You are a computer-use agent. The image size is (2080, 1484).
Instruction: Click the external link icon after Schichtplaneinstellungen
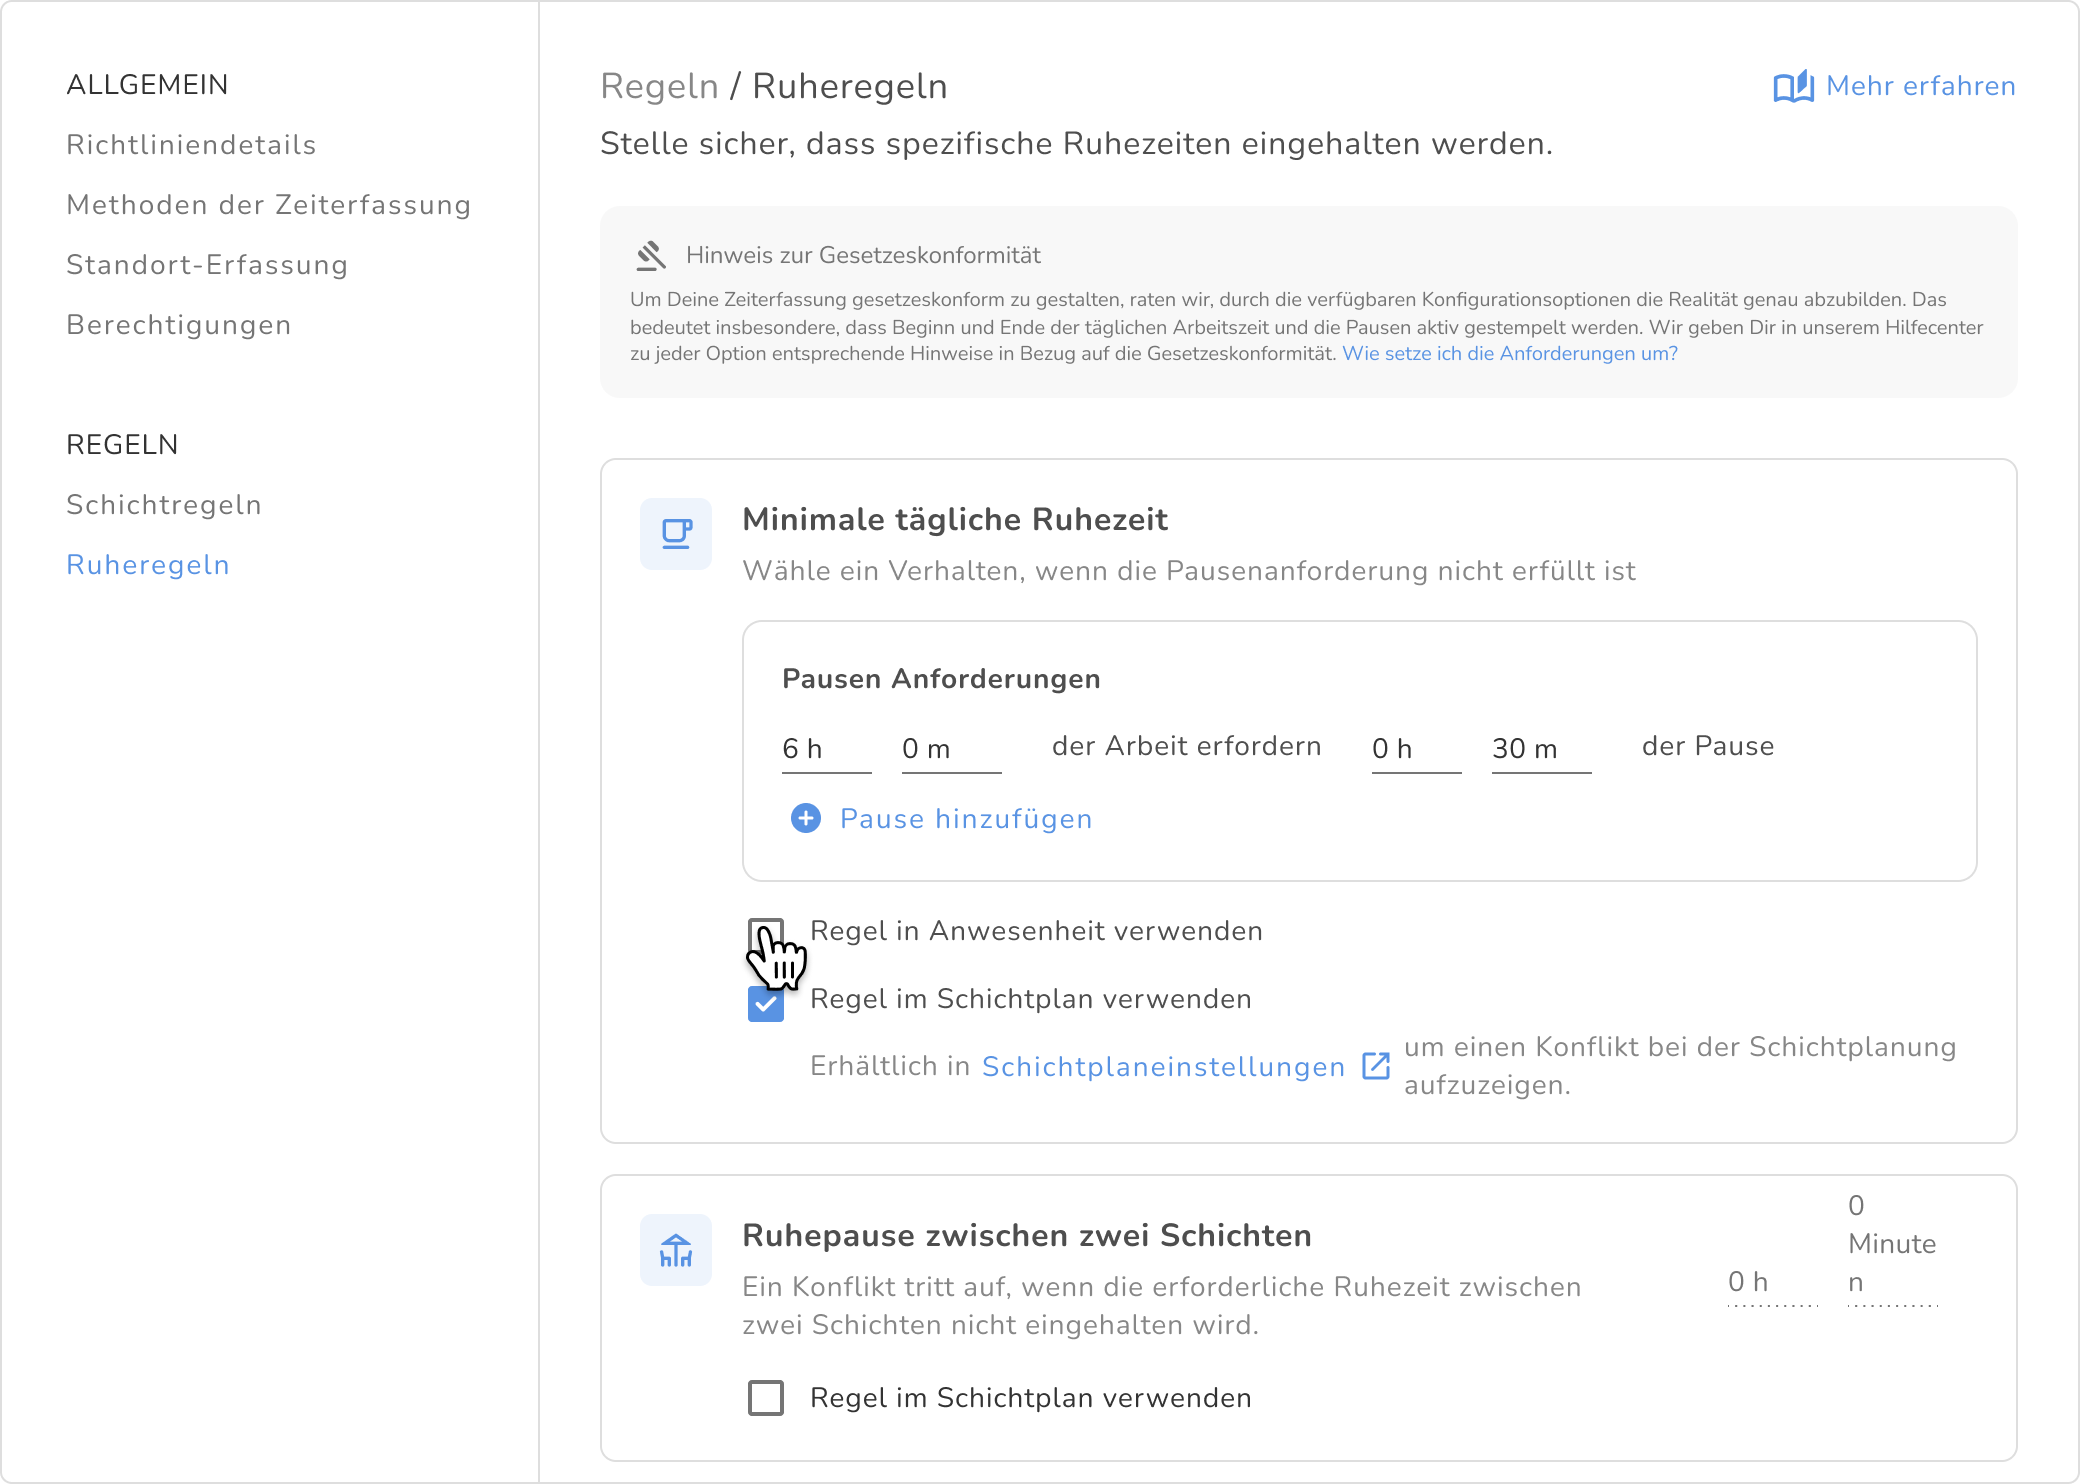click(x=1376, y=1066)
